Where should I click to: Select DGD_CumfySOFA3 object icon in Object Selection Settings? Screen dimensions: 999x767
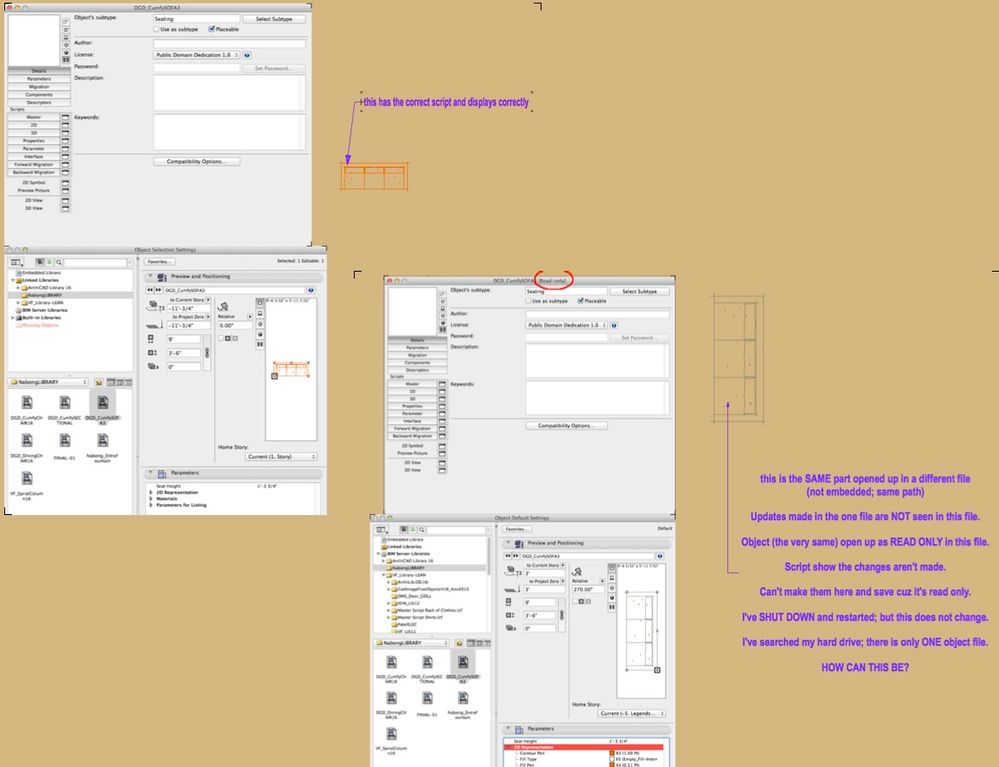click(x=103, y=402)
